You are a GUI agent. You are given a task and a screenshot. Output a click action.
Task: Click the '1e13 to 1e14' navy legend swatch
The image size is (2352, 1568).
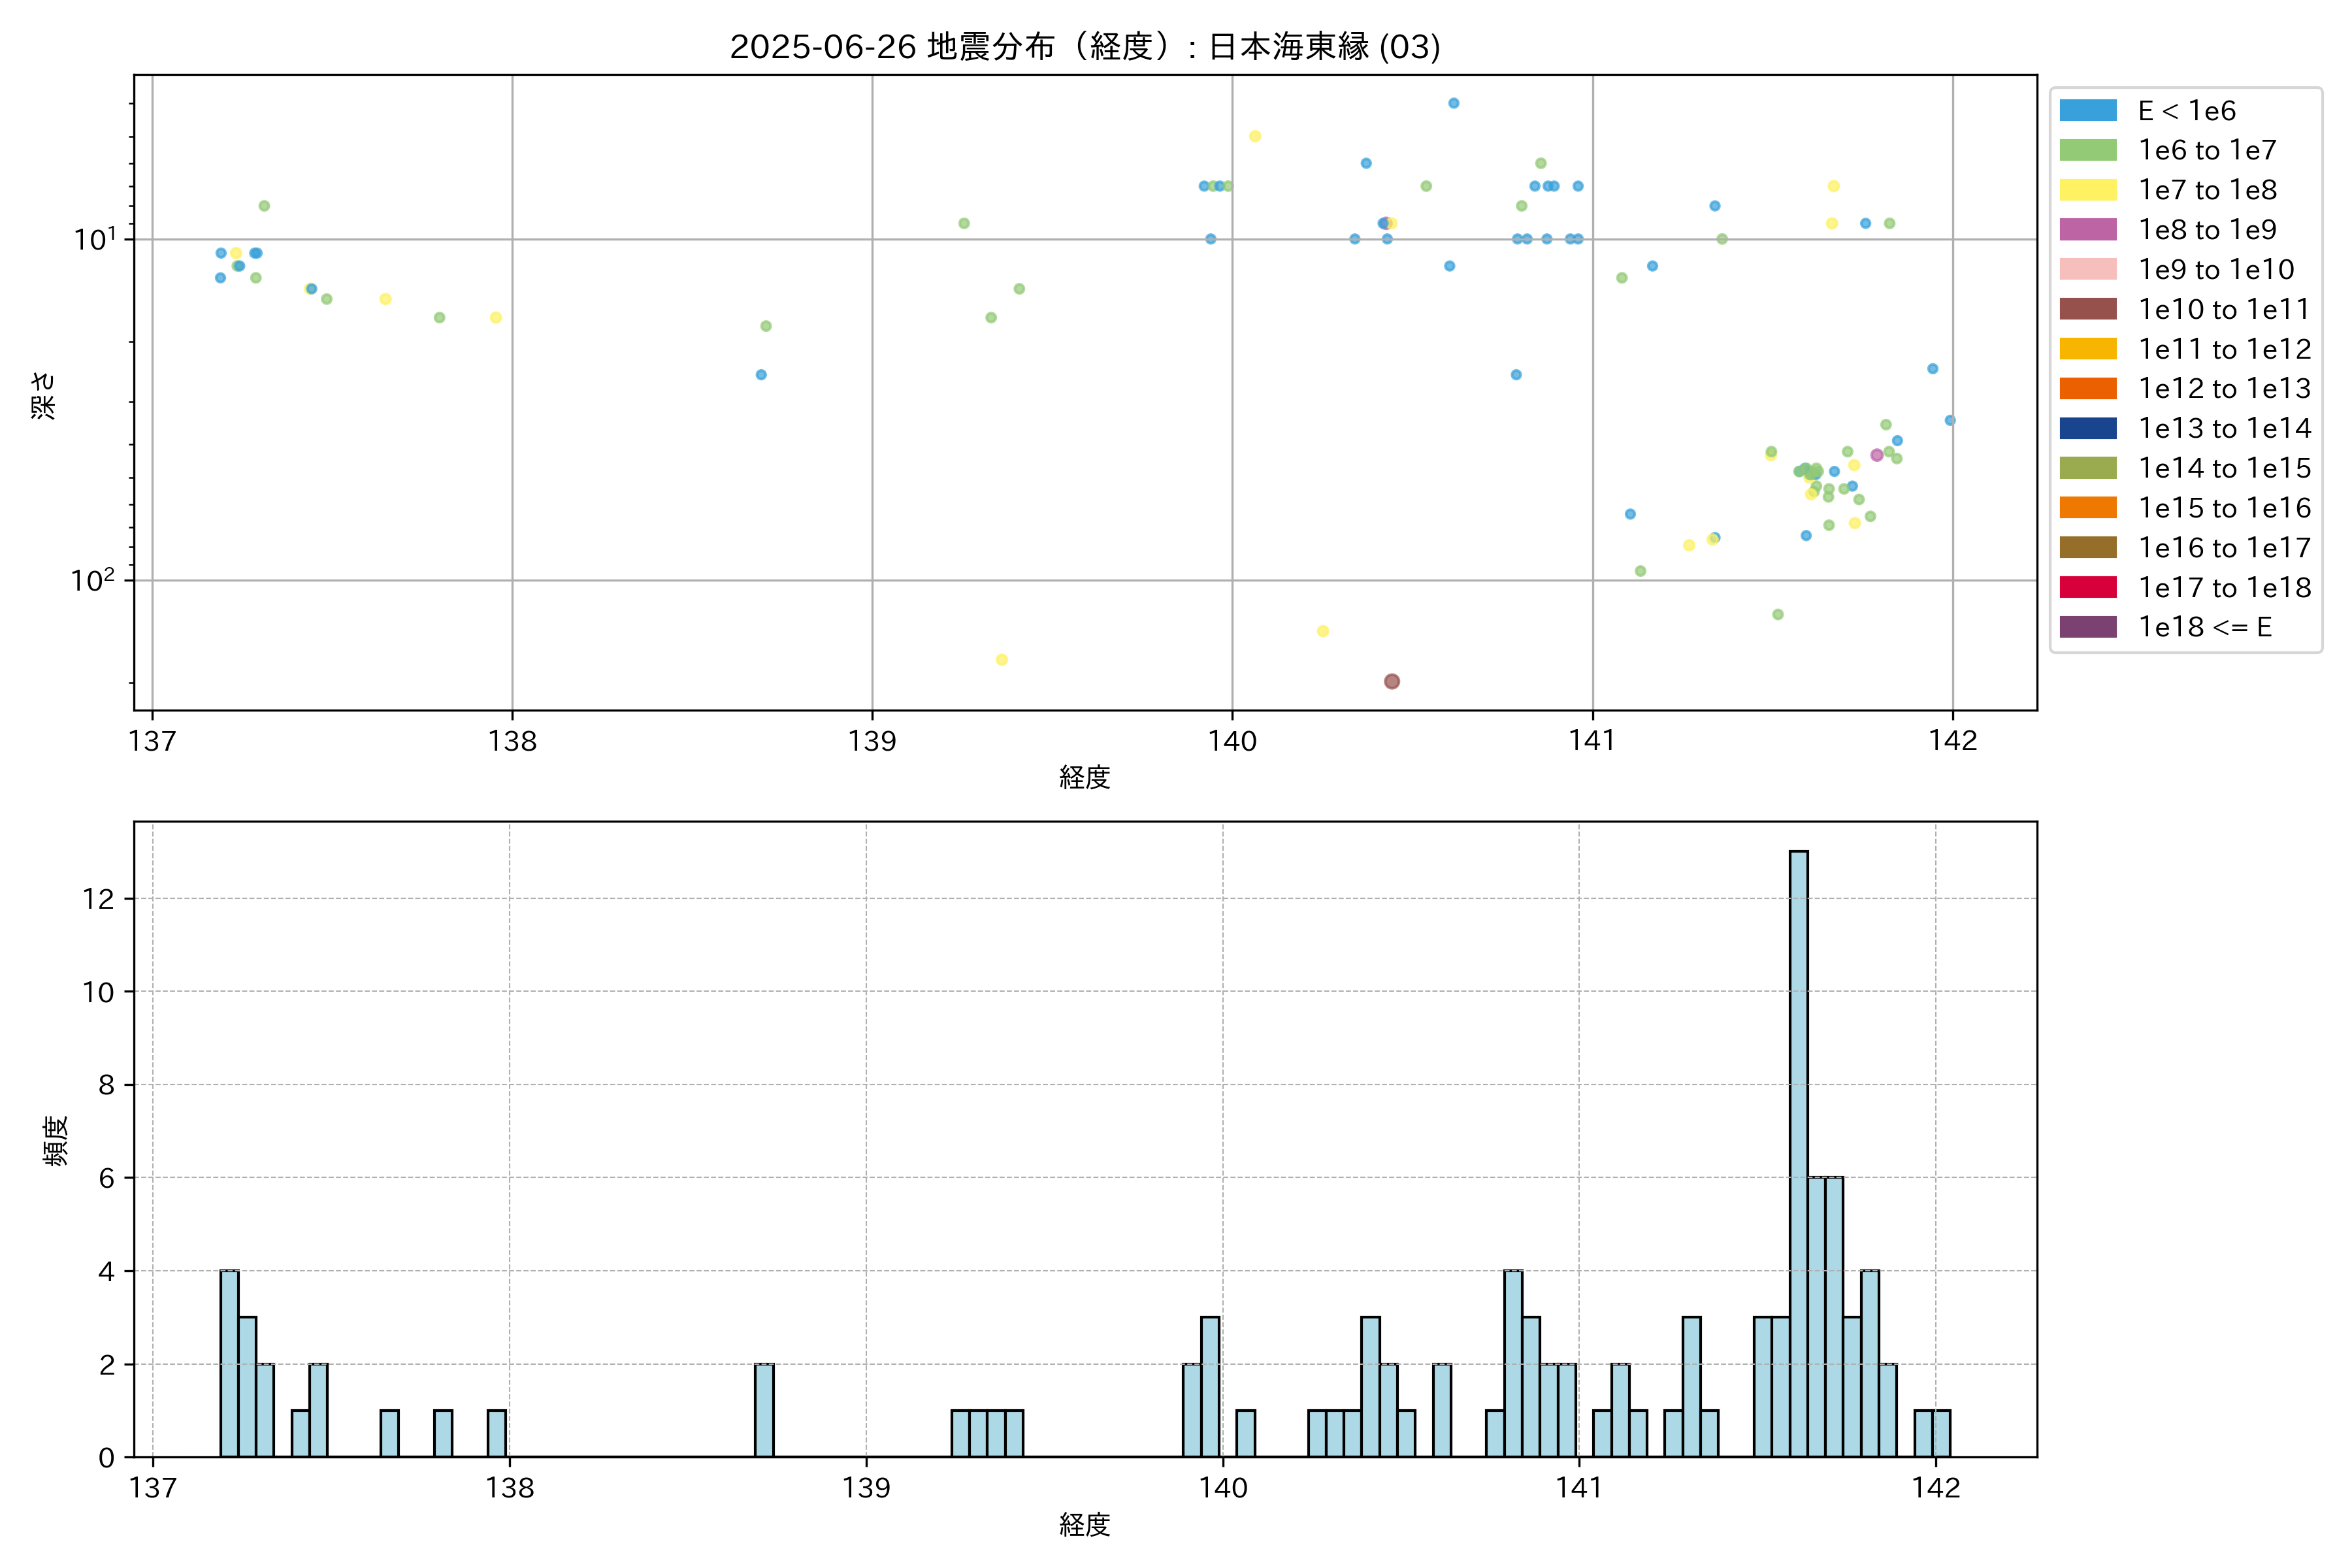(x=2088, y=428)
